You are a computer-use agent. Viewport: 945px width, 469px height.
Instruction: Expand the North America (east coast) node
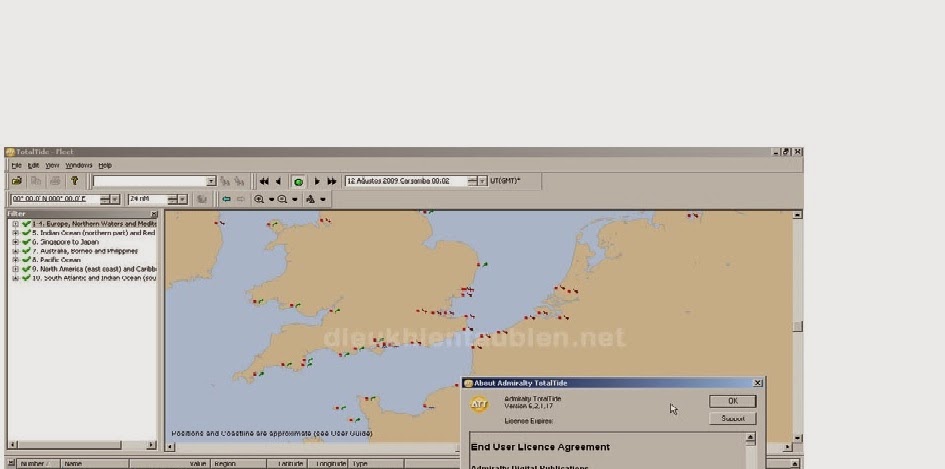(x=15, y=269)
